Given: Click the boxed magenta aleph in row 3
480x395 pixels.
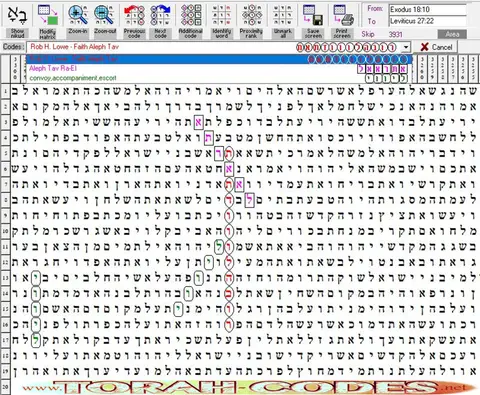Looking at the screenshot, I should (198, 122).
